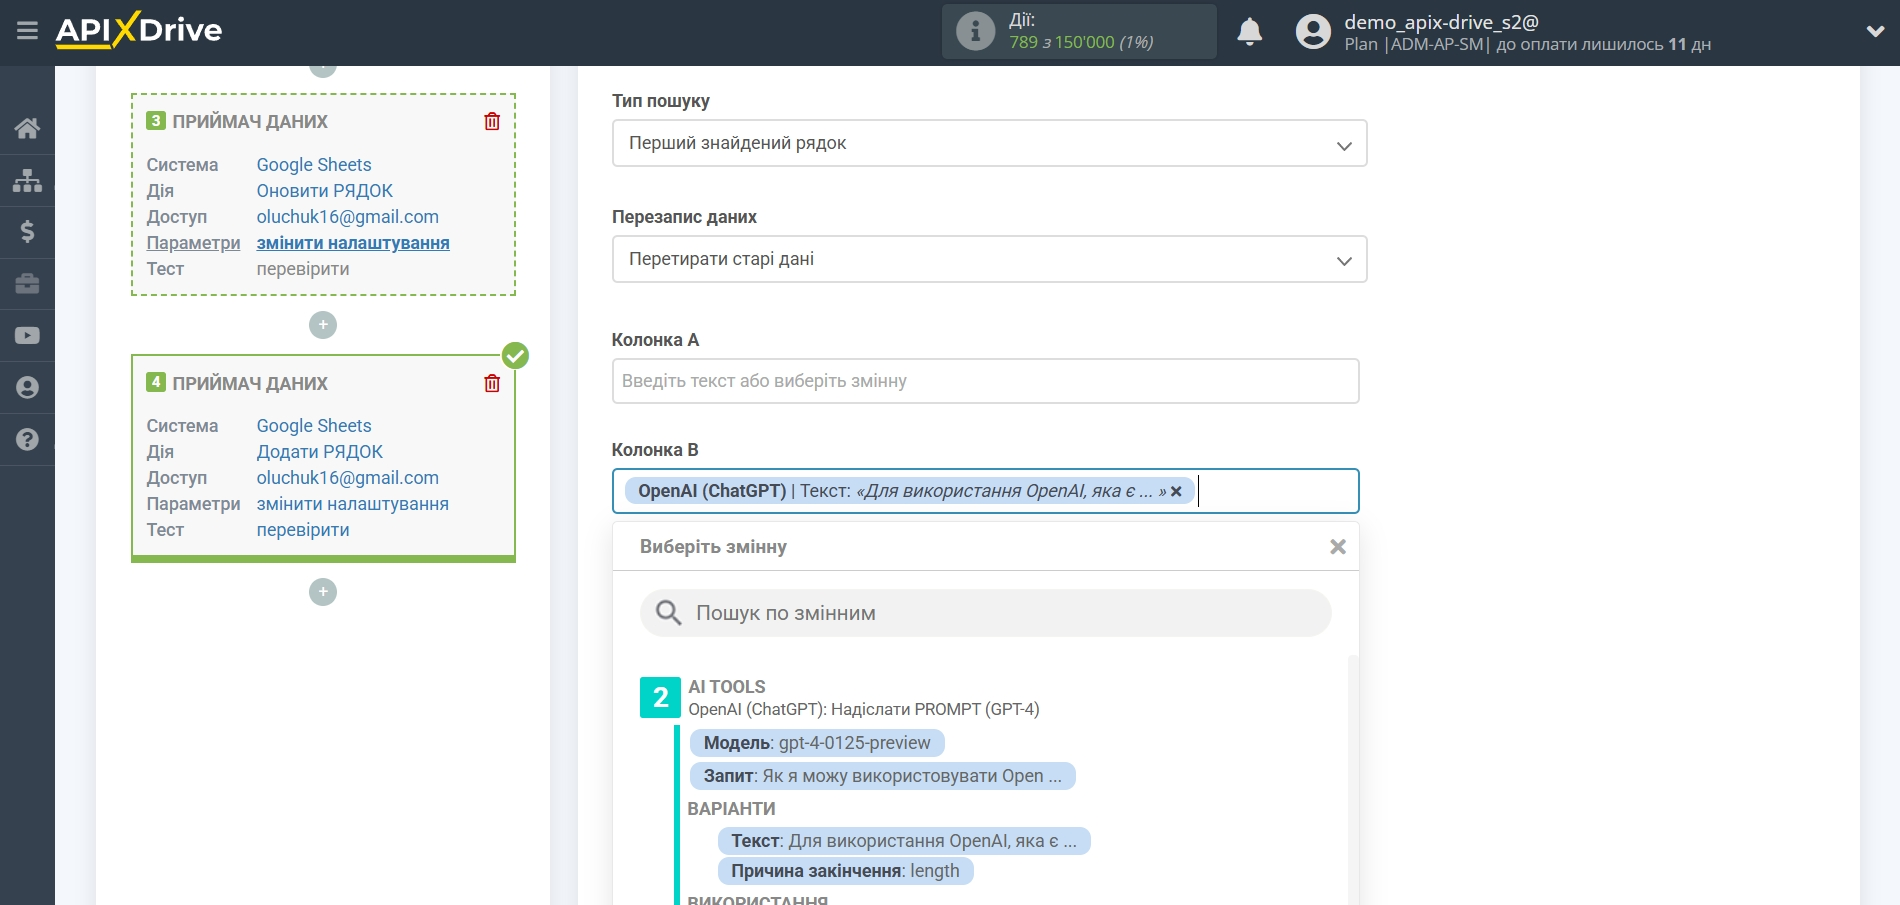Click the variable search magnifier icon
1900x905 pixels.
coord(668,612)
